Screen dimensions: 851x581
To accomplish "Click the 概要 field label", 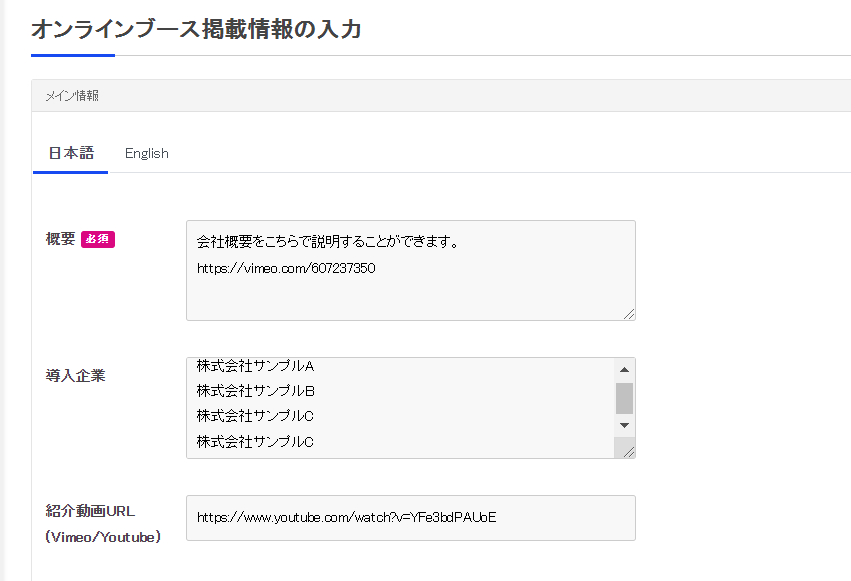I will click(60, 239).
